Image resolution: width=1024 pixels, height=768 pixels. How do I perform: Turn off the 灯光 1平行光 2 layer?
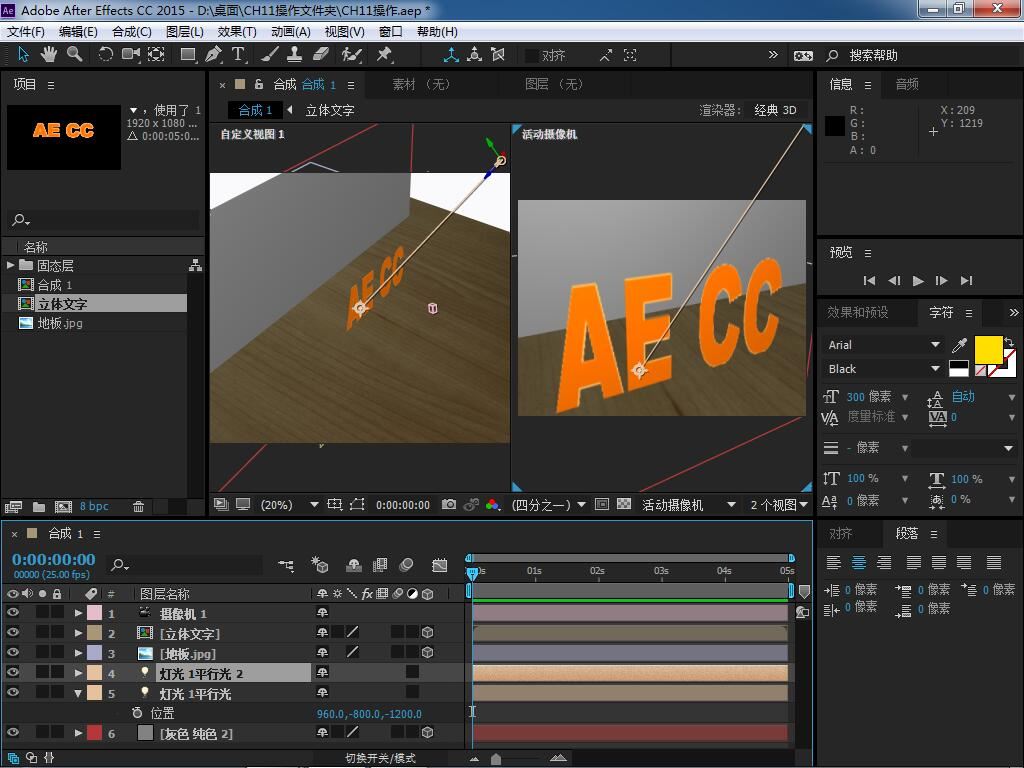point(12,672)
